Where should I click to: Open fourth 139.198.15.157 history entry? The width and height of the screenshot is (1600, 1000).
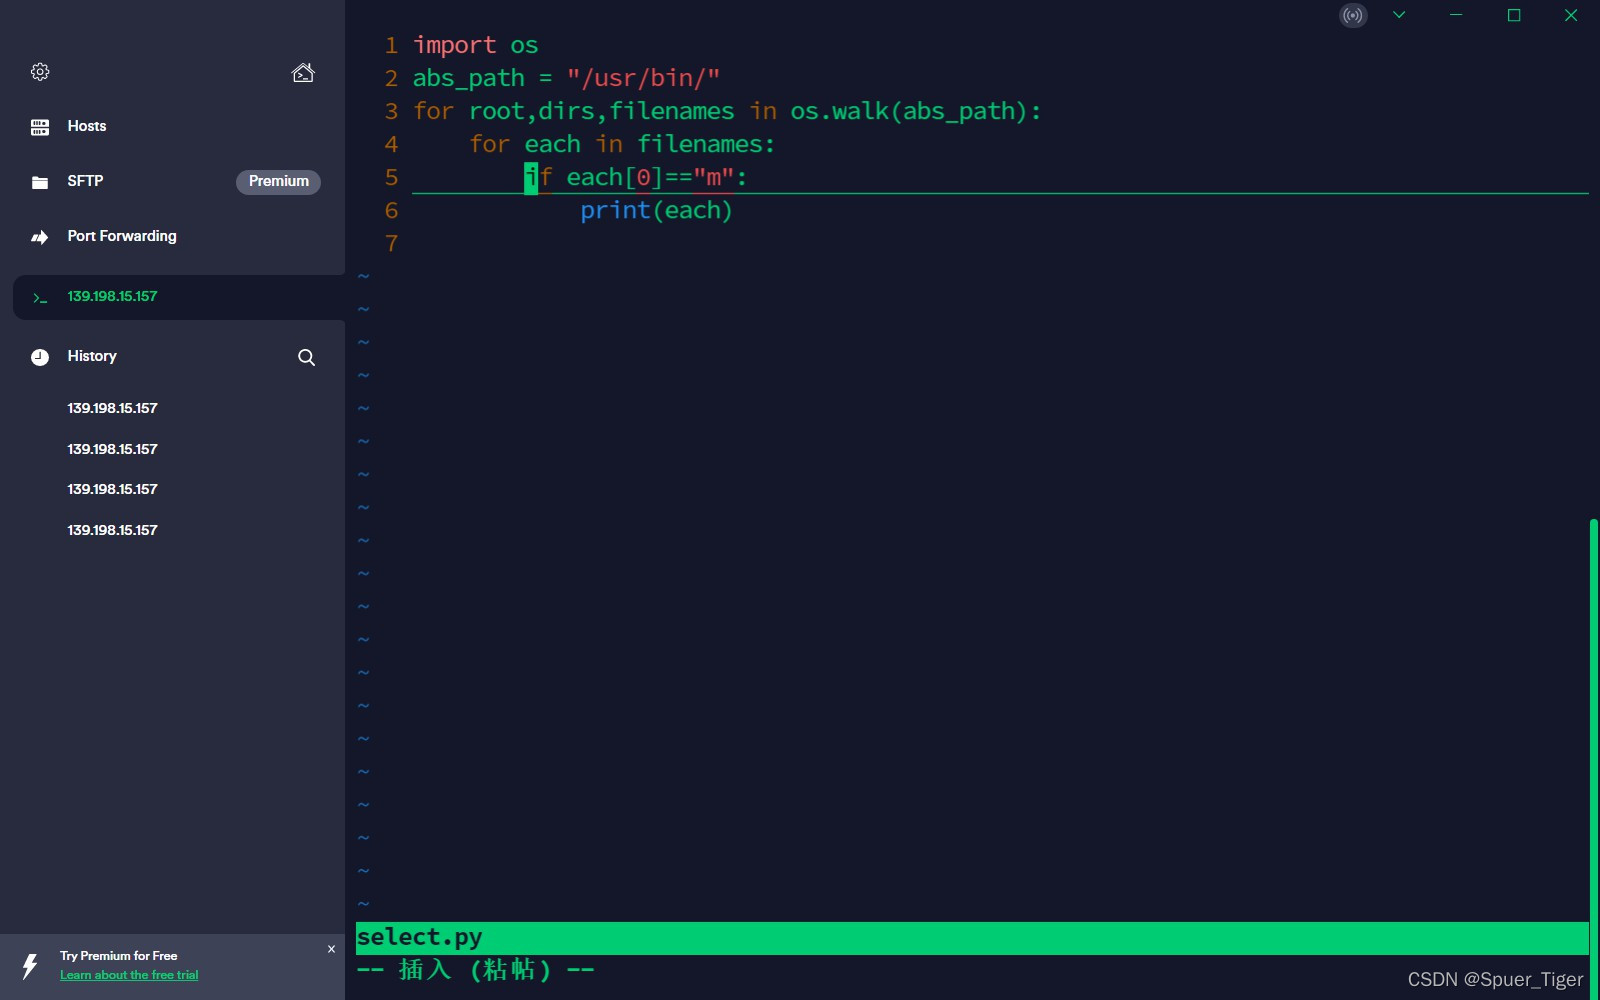click(x=112, y=530)
